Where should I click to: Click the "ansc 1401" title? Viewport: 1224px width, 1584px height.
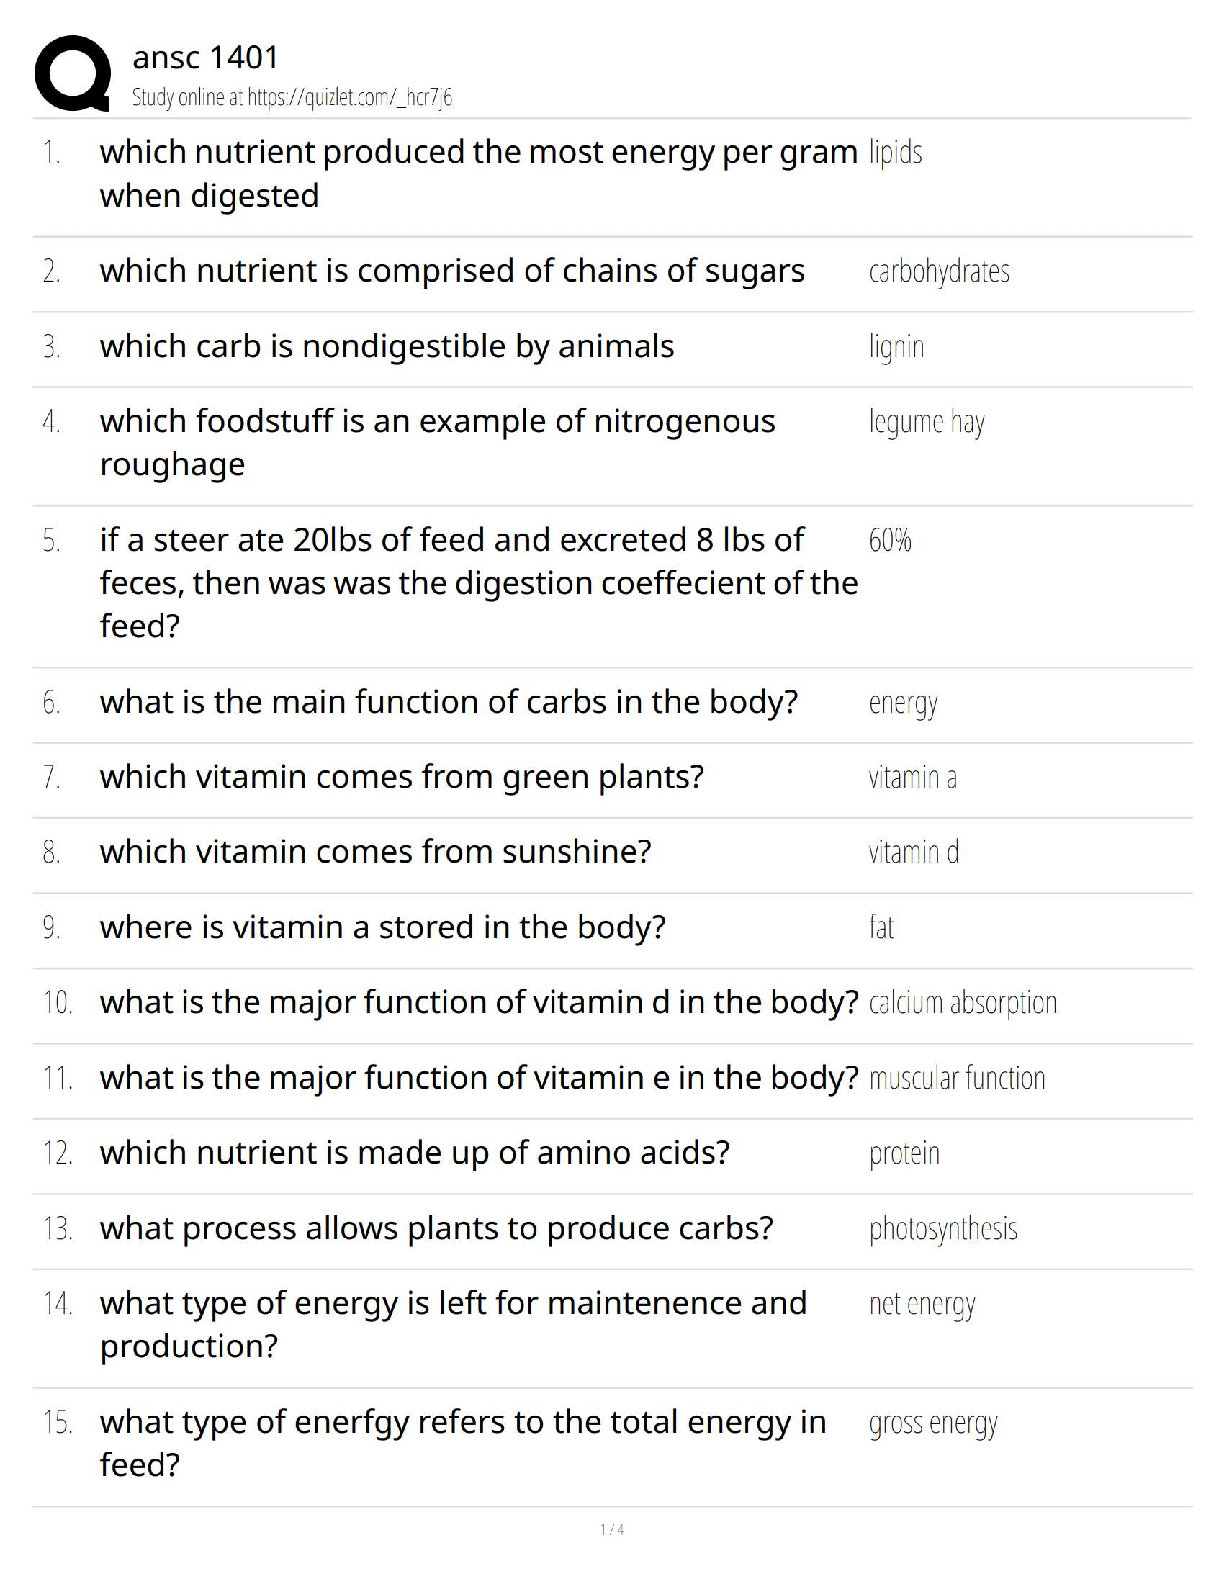click(x=205, y=57)
